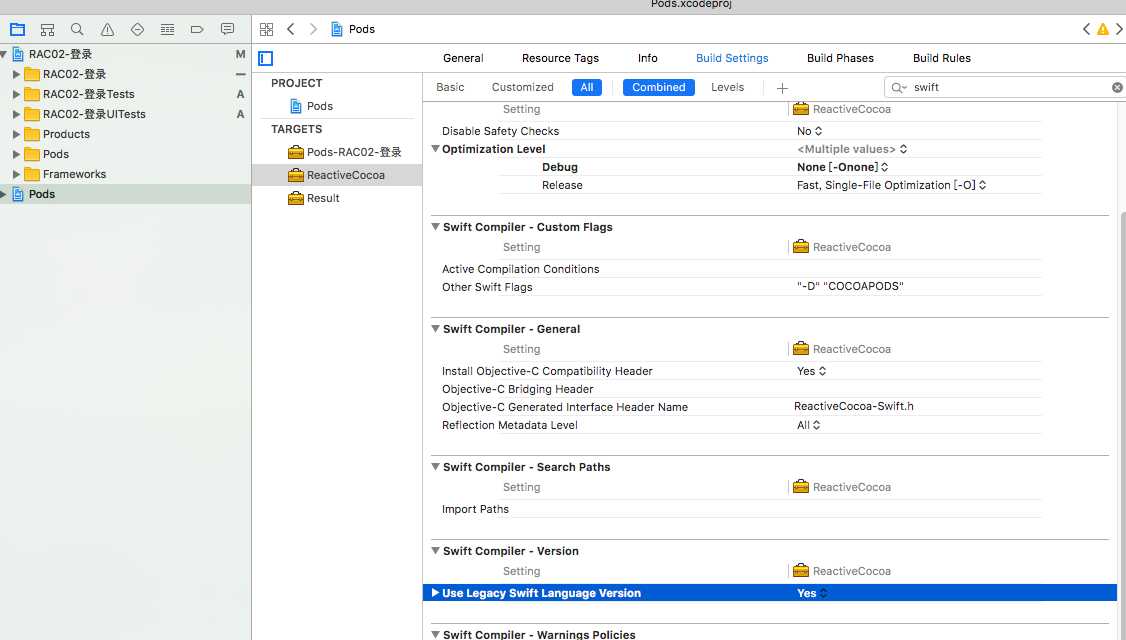The width and height of the screenshot is (1126, 640).
Task: Change Disable Safety Checks No value
Action: tap(809, 131)
